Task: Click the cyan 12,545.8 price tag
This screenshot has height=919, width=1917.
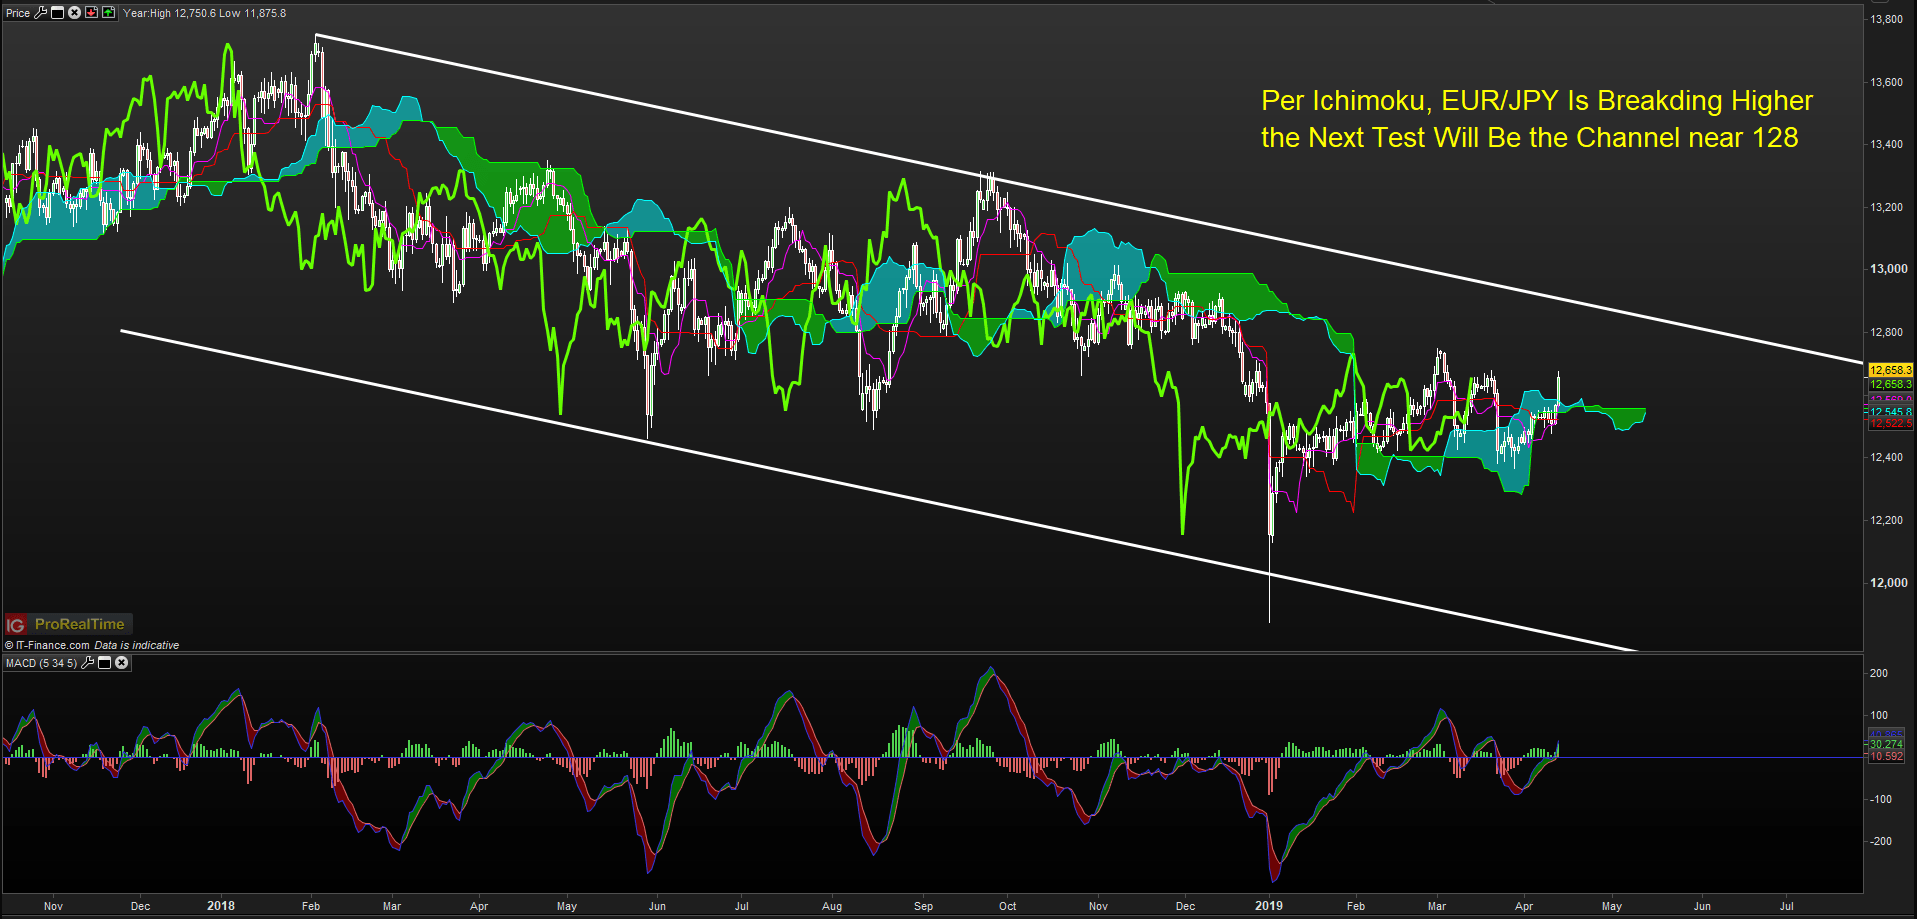Action: tap(1890, 411)
